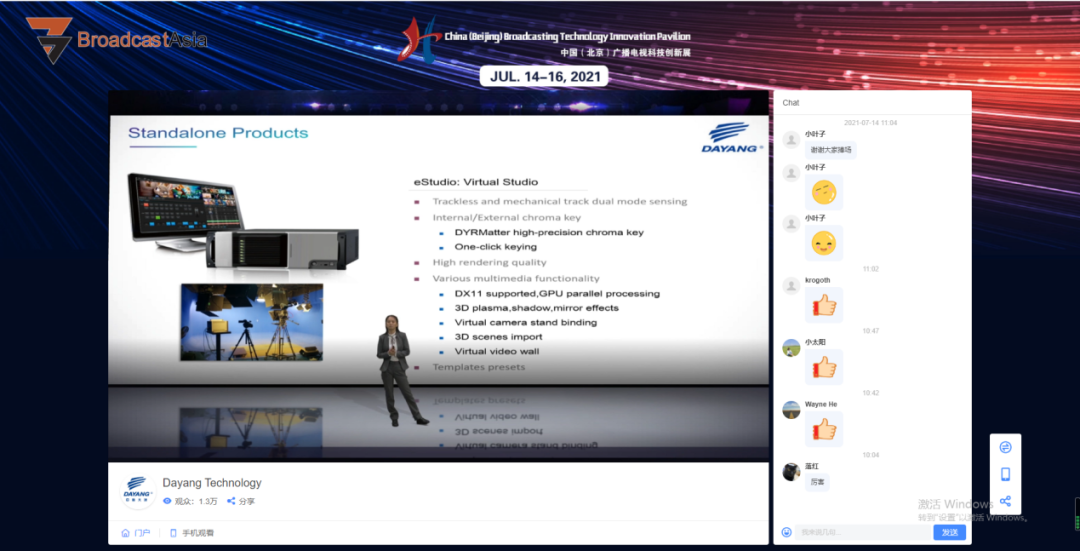
Task: Click the share icon in floating toolbar
Action: tap(1005, 501)
